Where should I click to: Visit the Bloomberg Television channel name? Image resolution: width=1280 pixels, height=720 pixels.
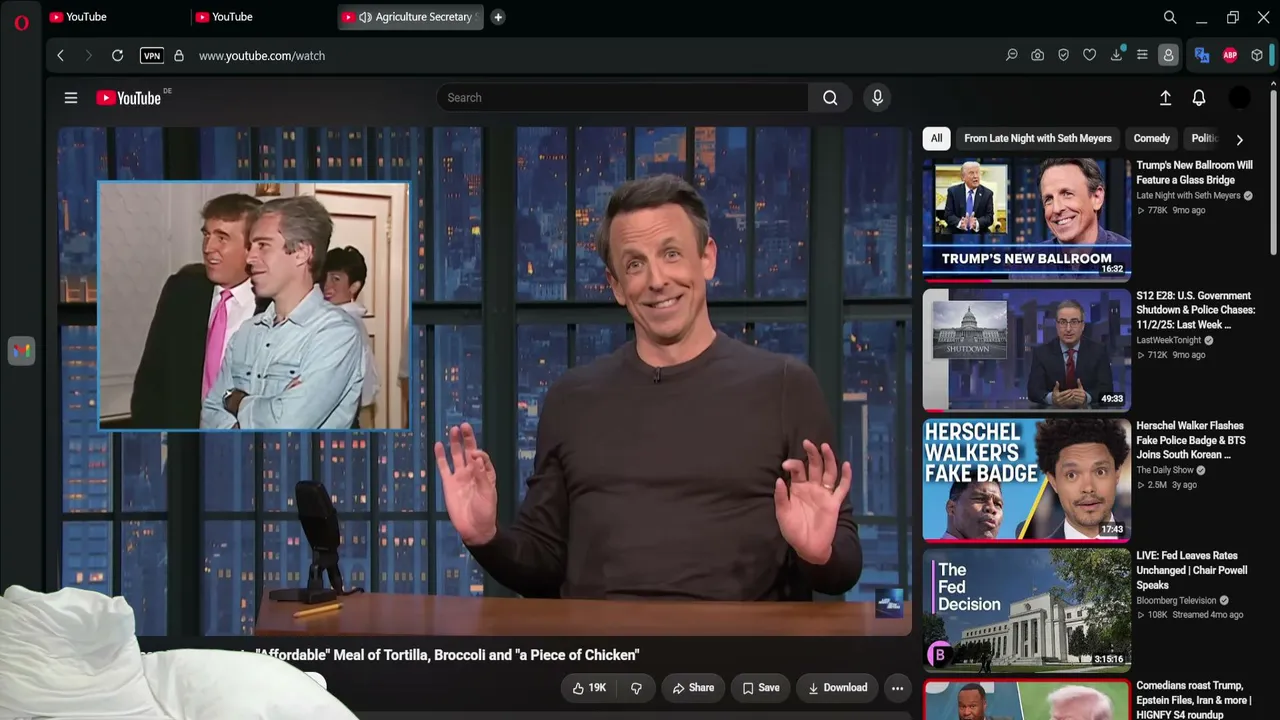point(1176,600)
